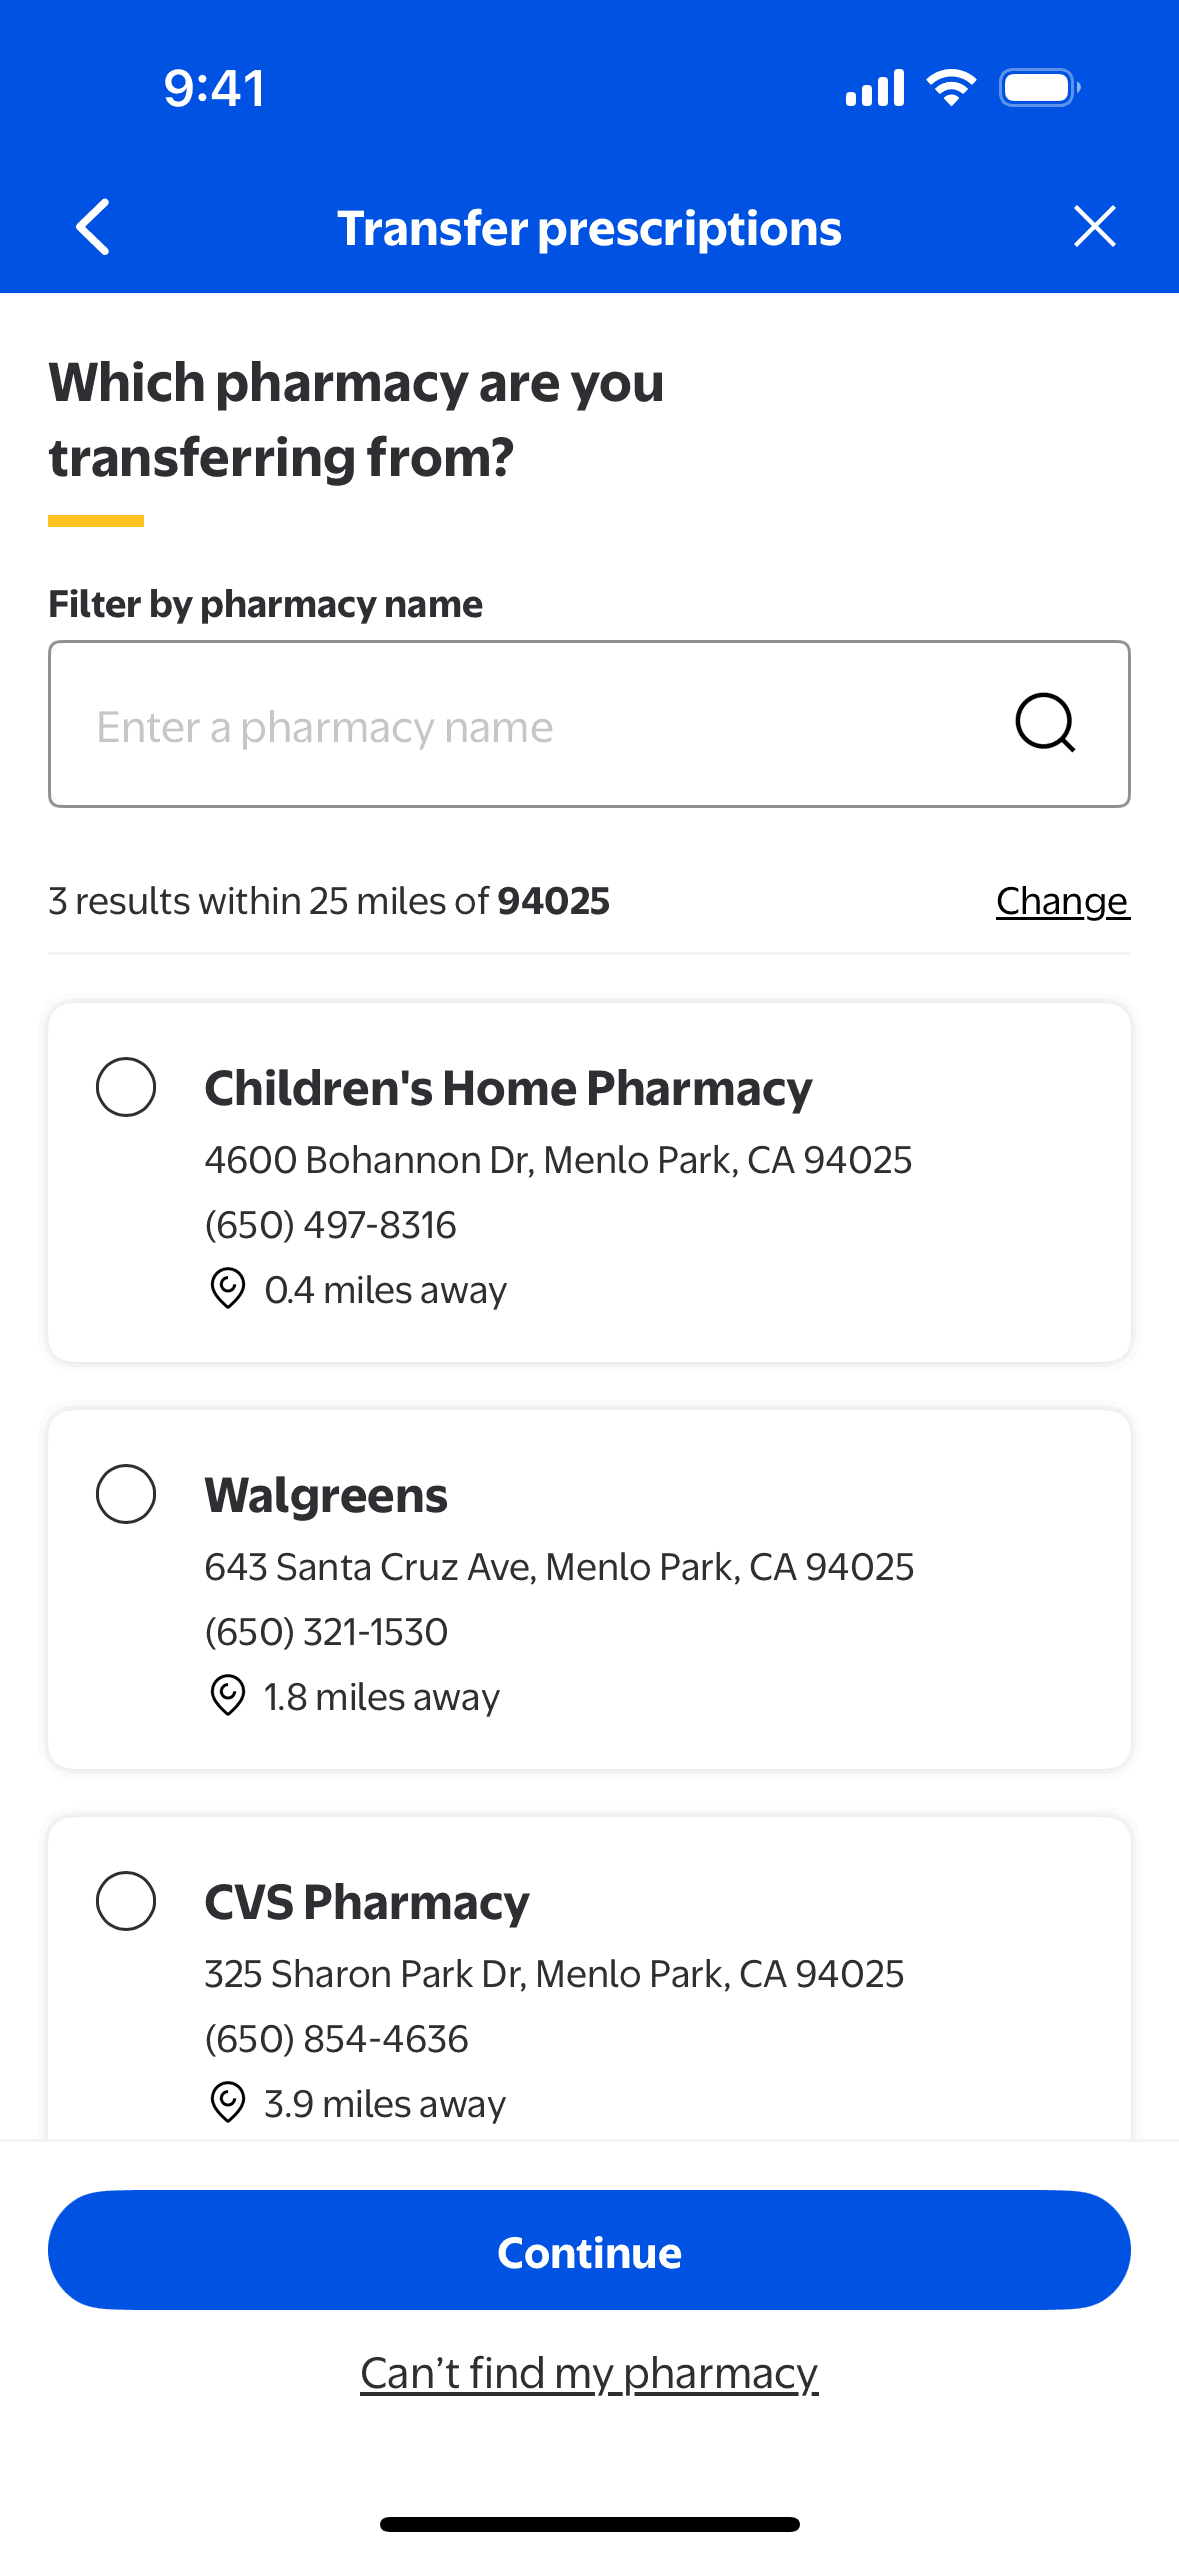Click the Change zip code link
1179x2556 pixels.
point(1062,901)
